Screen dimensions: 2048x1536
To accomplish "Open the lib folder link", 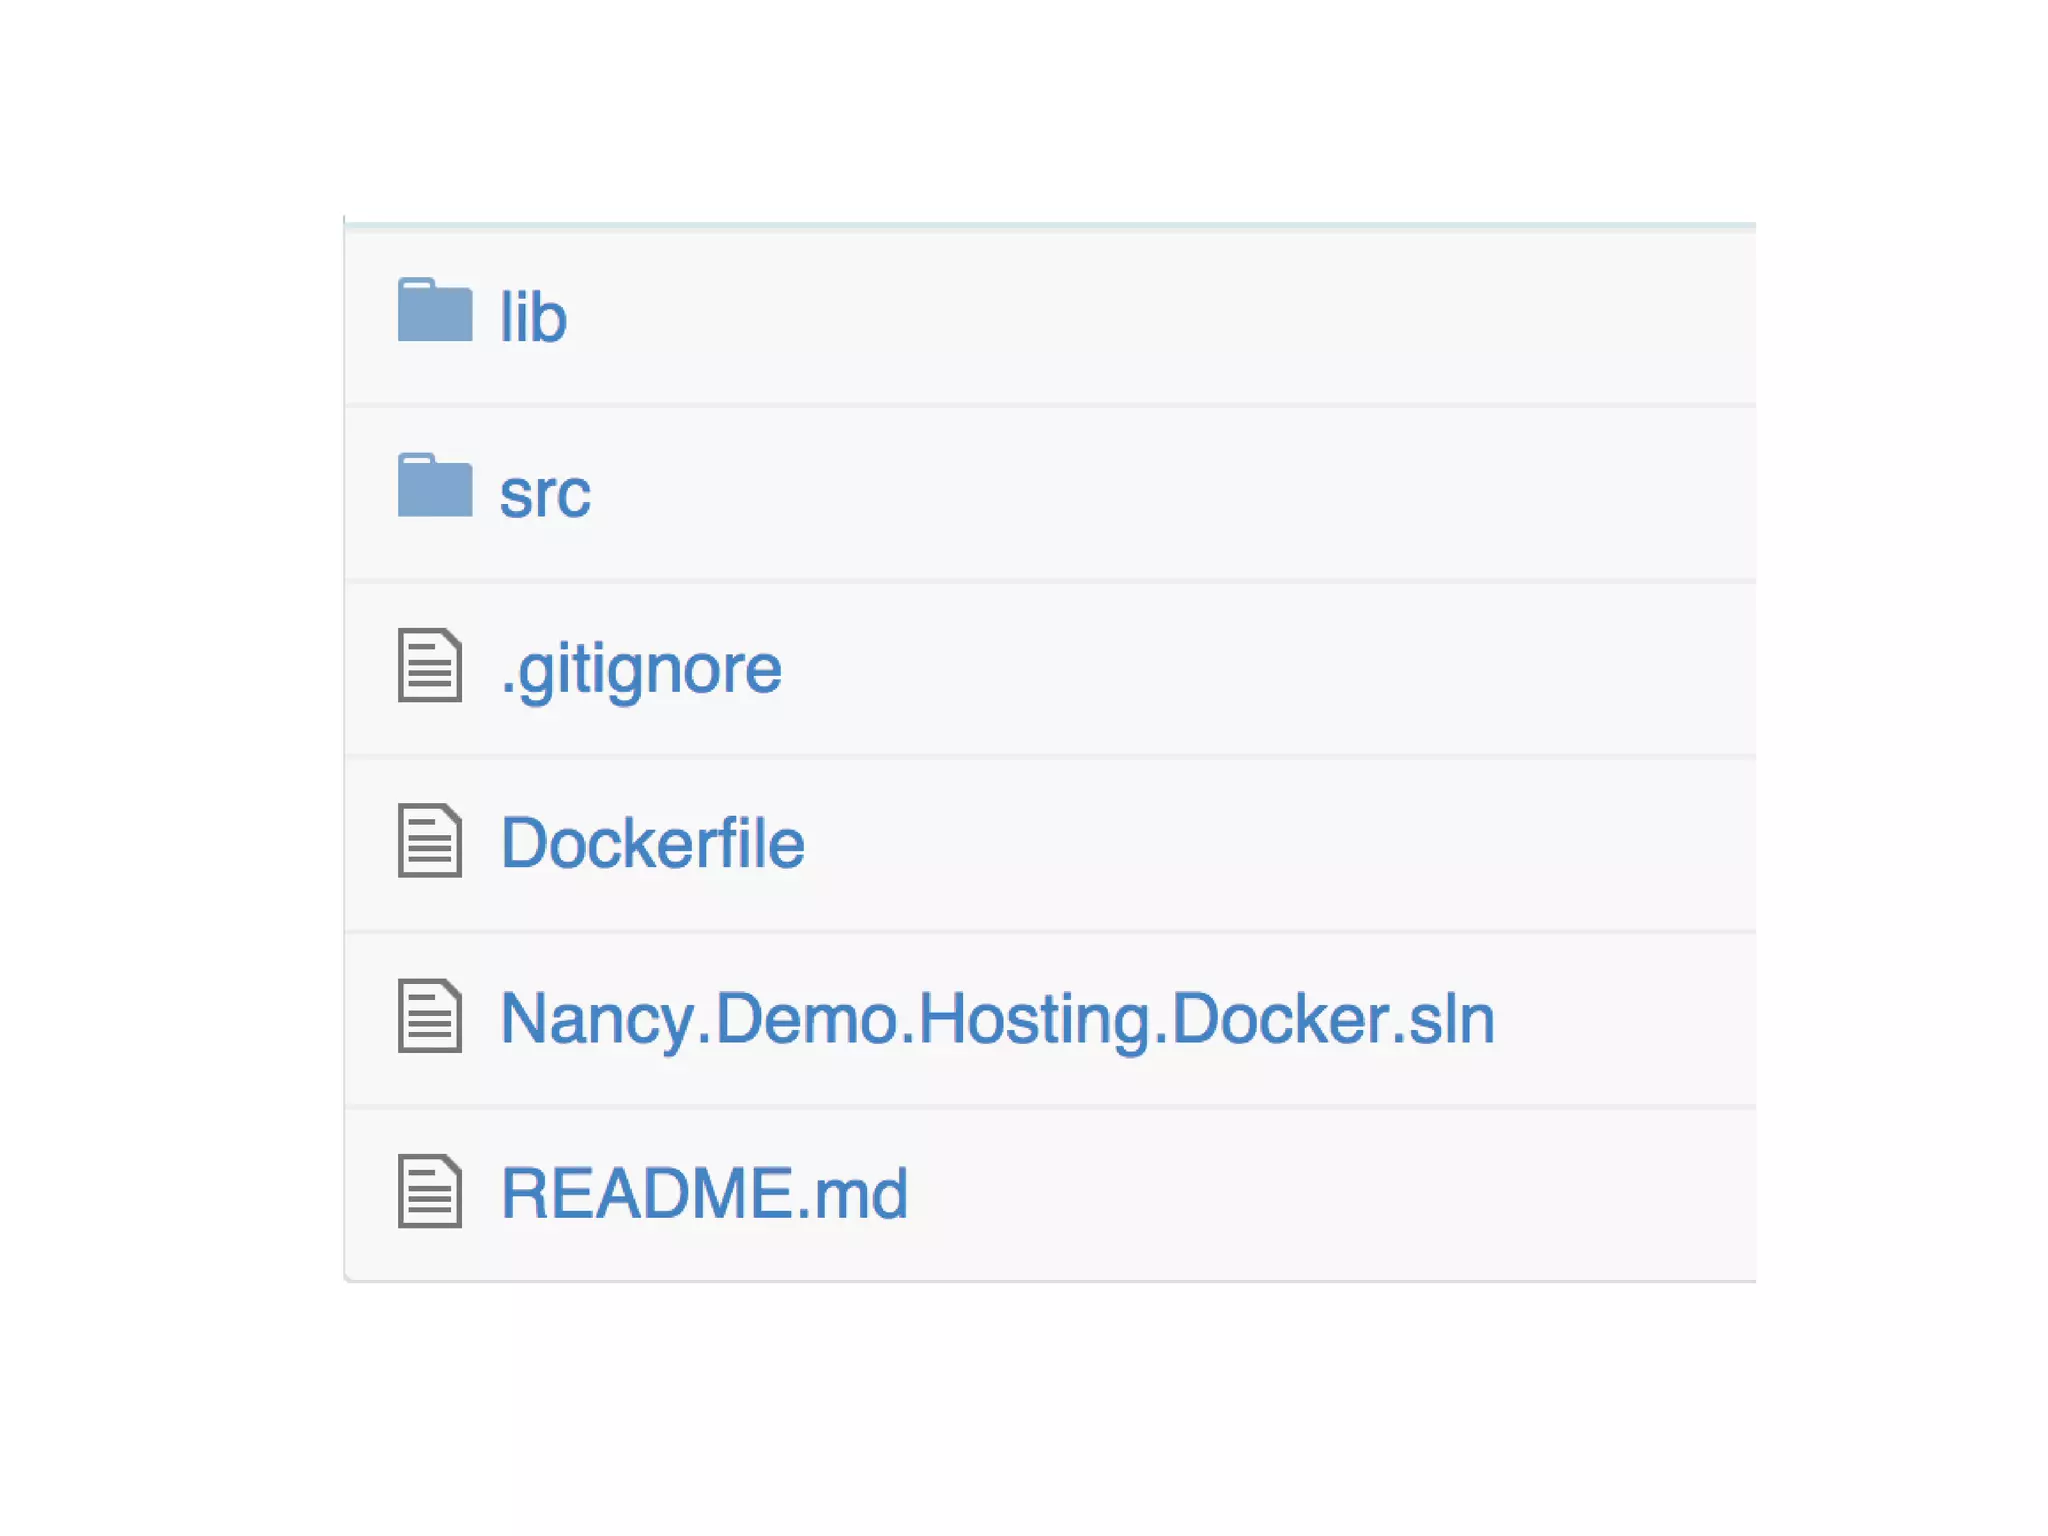I will pos(533,317).
